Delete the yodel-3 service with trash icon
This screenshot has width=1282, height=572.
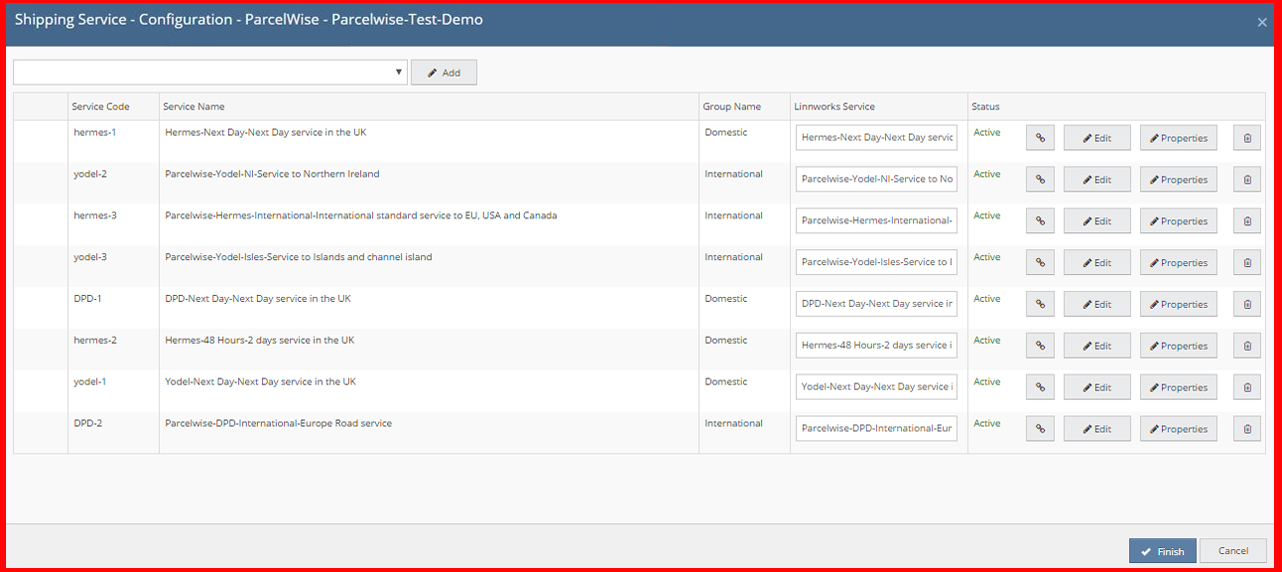[1247, 263]
